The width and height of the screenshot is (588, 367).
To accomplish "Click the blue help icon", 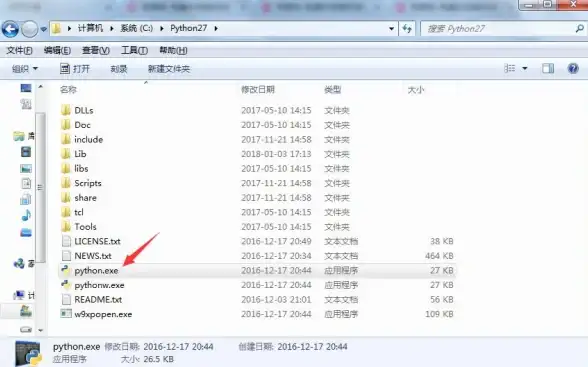I will tap(573, 68).
